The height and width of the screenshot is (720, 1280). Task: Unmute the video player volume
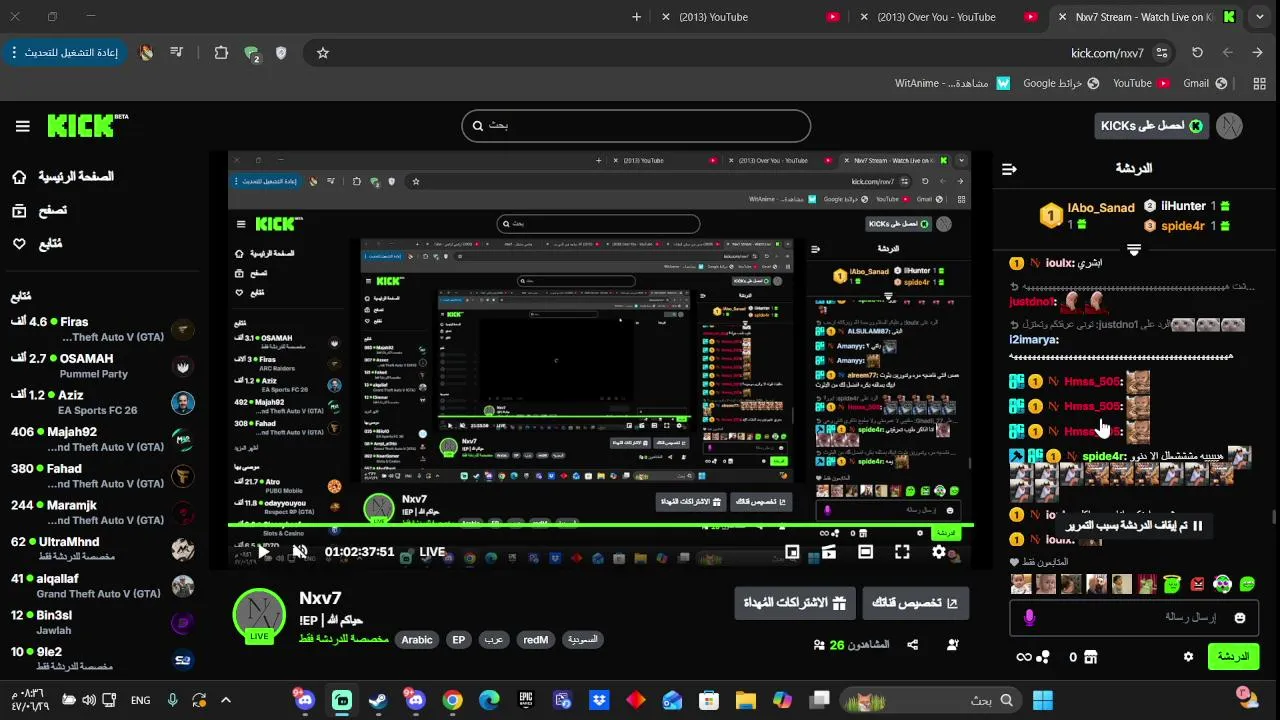pyautogui.click(x=299, y=551)
